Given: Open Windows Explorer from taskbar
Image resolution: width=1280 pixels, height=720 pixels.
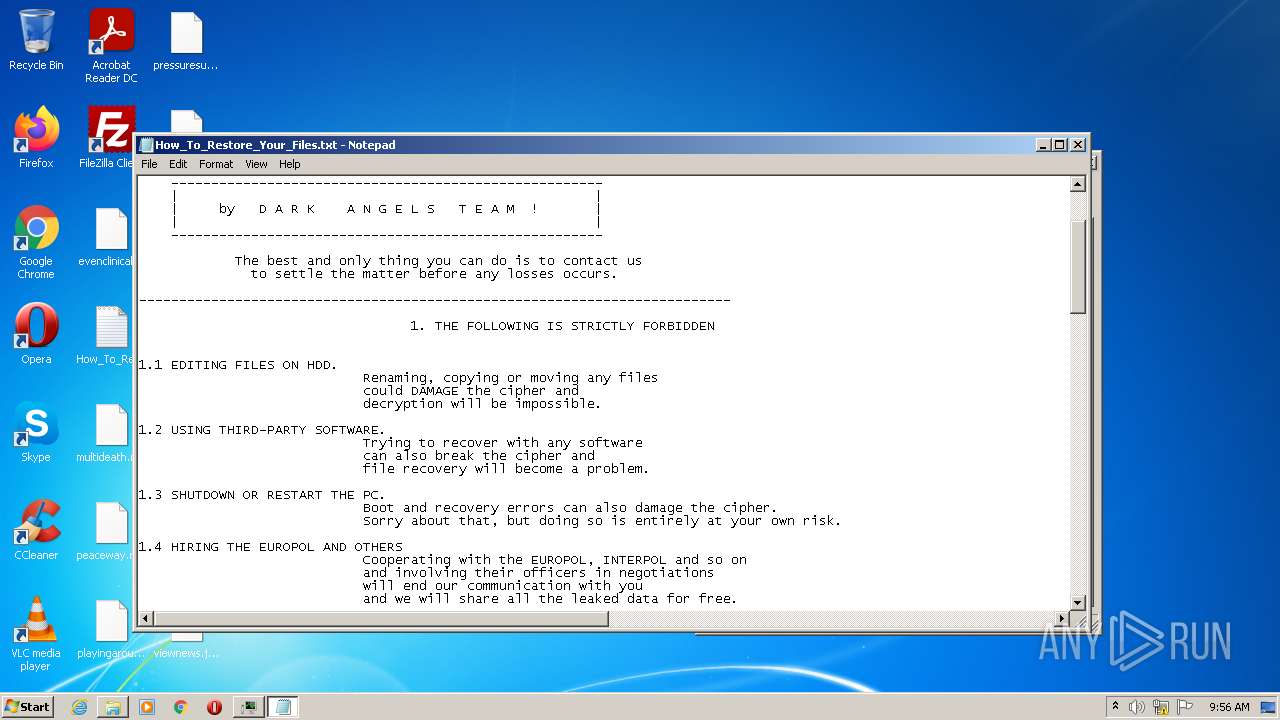Looking at the screenshot, I should (x=113, y=707).
